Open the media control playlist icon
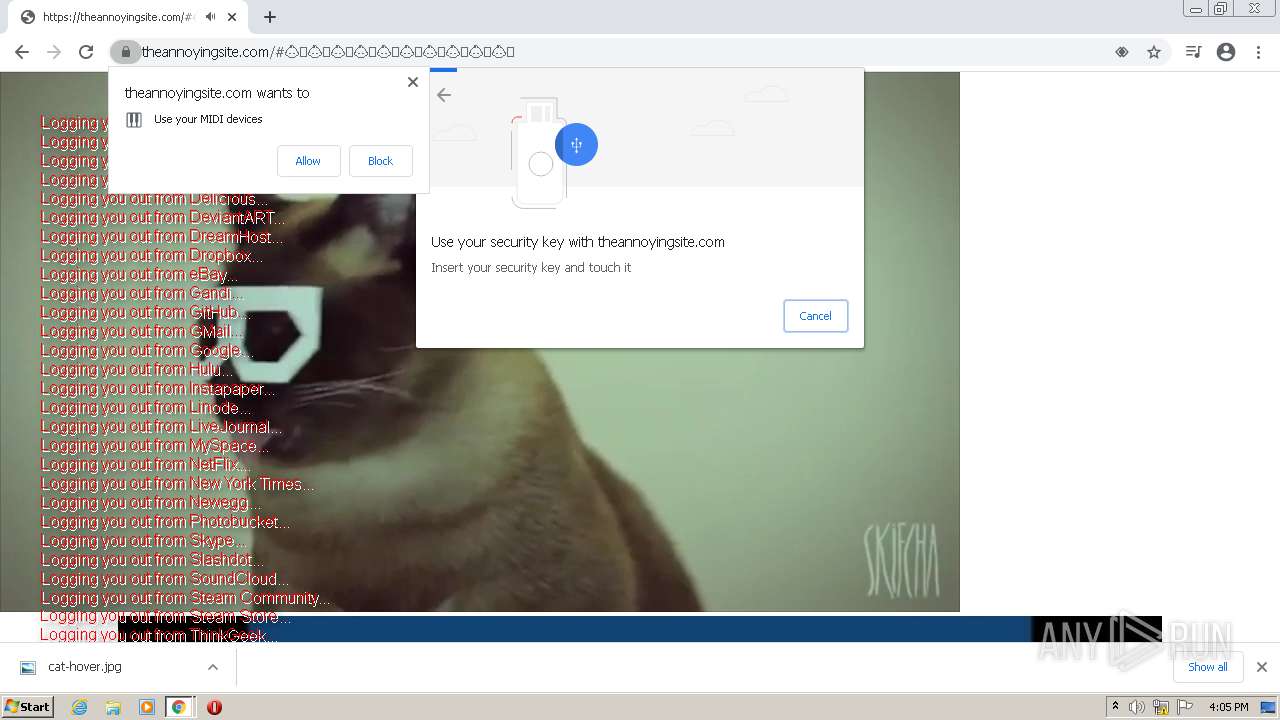The image size is (1280, 720). tap(1193, 52)
